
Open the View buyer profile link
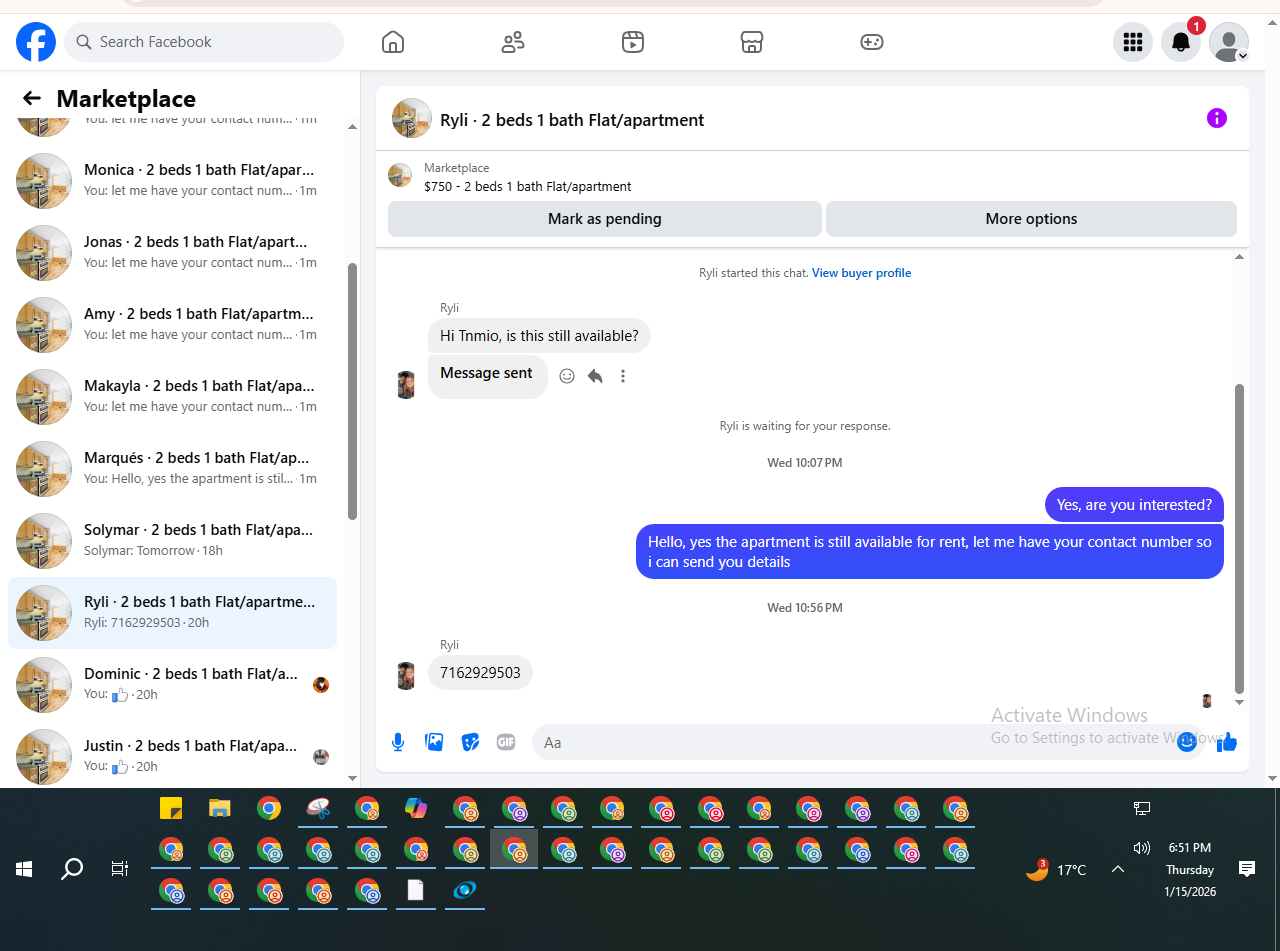[x=861, y=273]
